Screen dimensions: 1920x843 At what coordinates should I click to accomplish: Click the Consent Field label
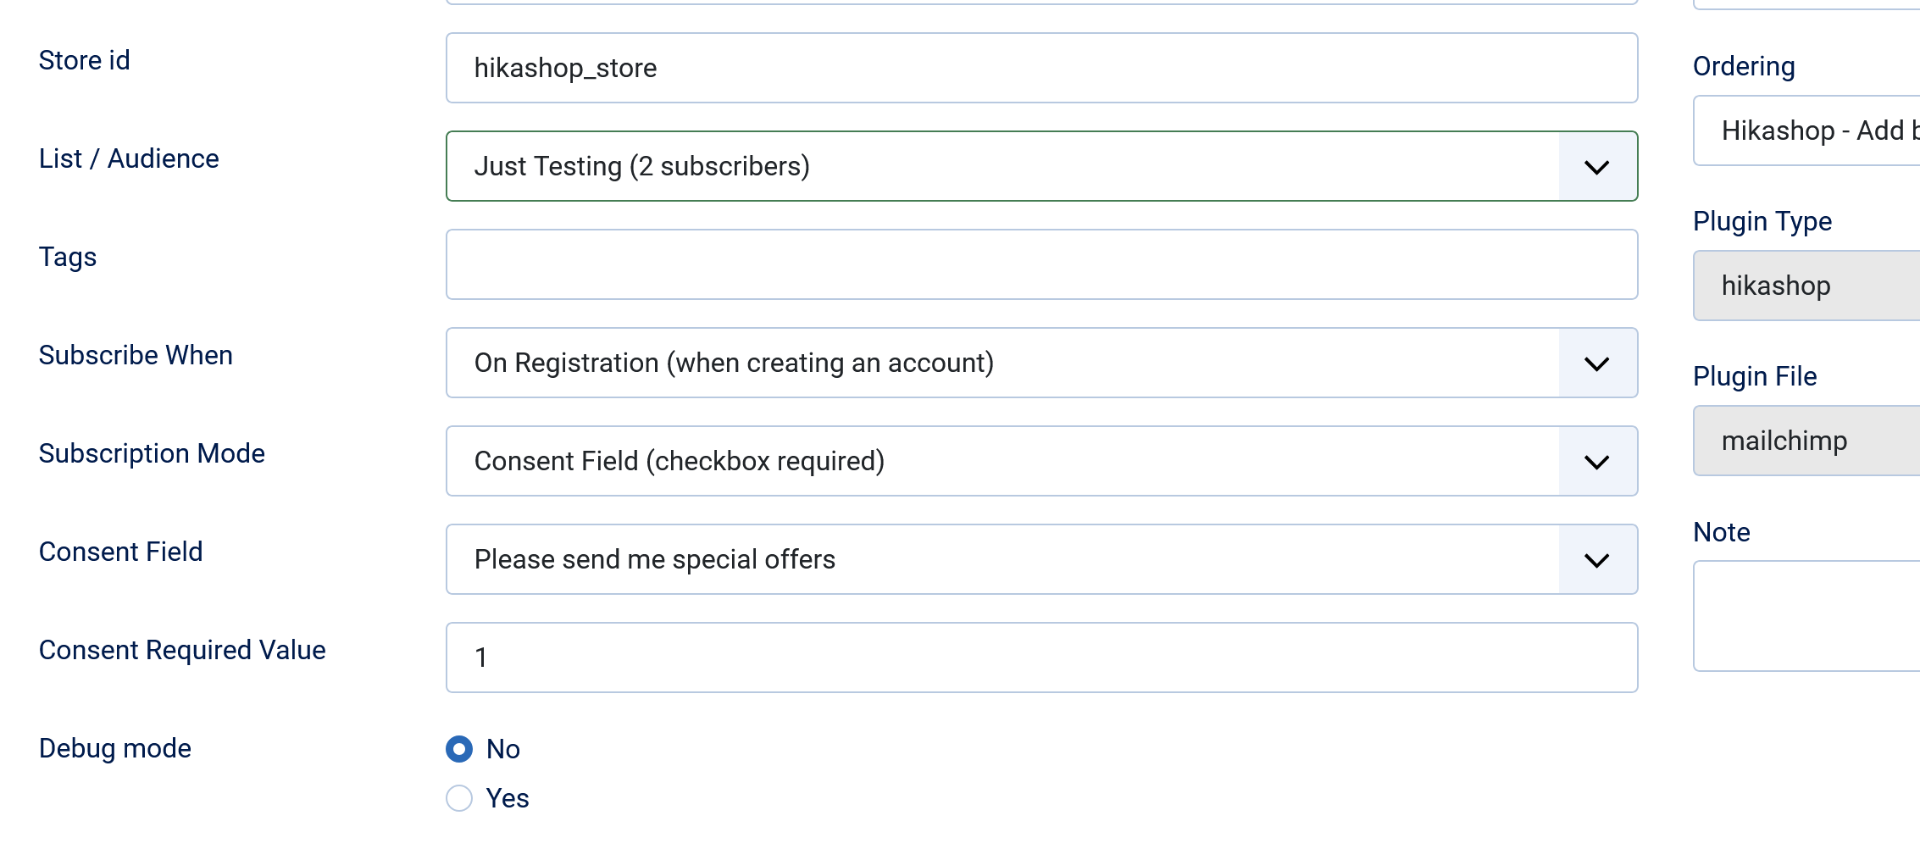(121, 552)
